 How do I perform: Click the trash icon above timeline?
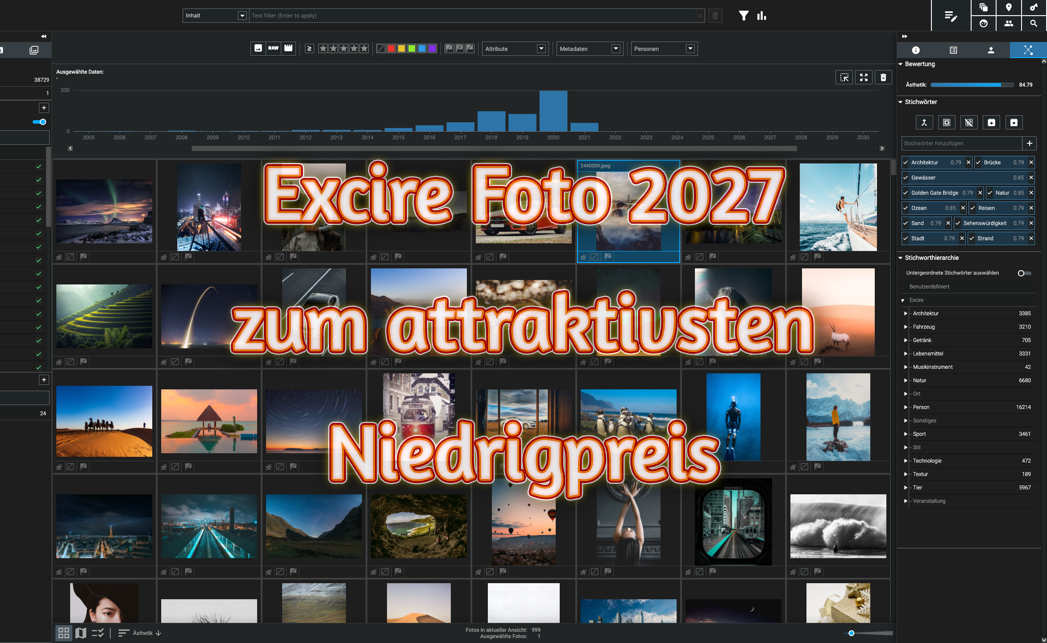(x=883, y=77)
